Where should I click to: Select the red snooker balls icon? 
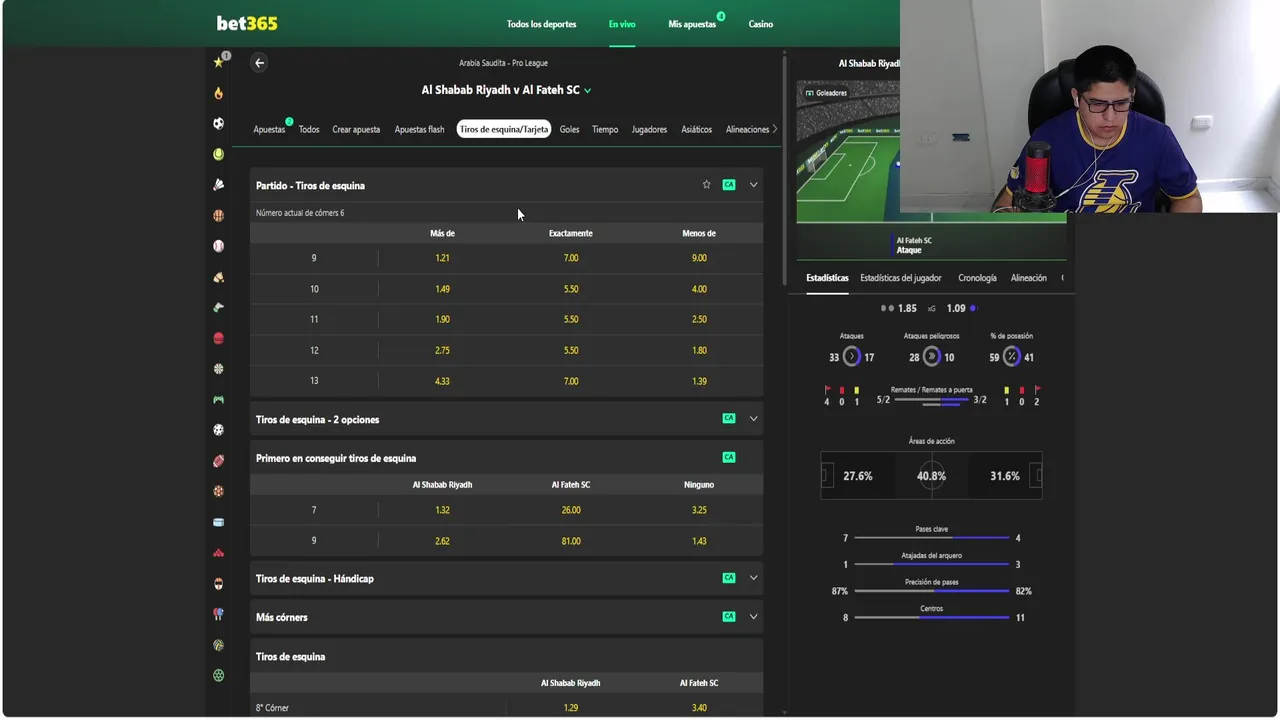point(218,553)
